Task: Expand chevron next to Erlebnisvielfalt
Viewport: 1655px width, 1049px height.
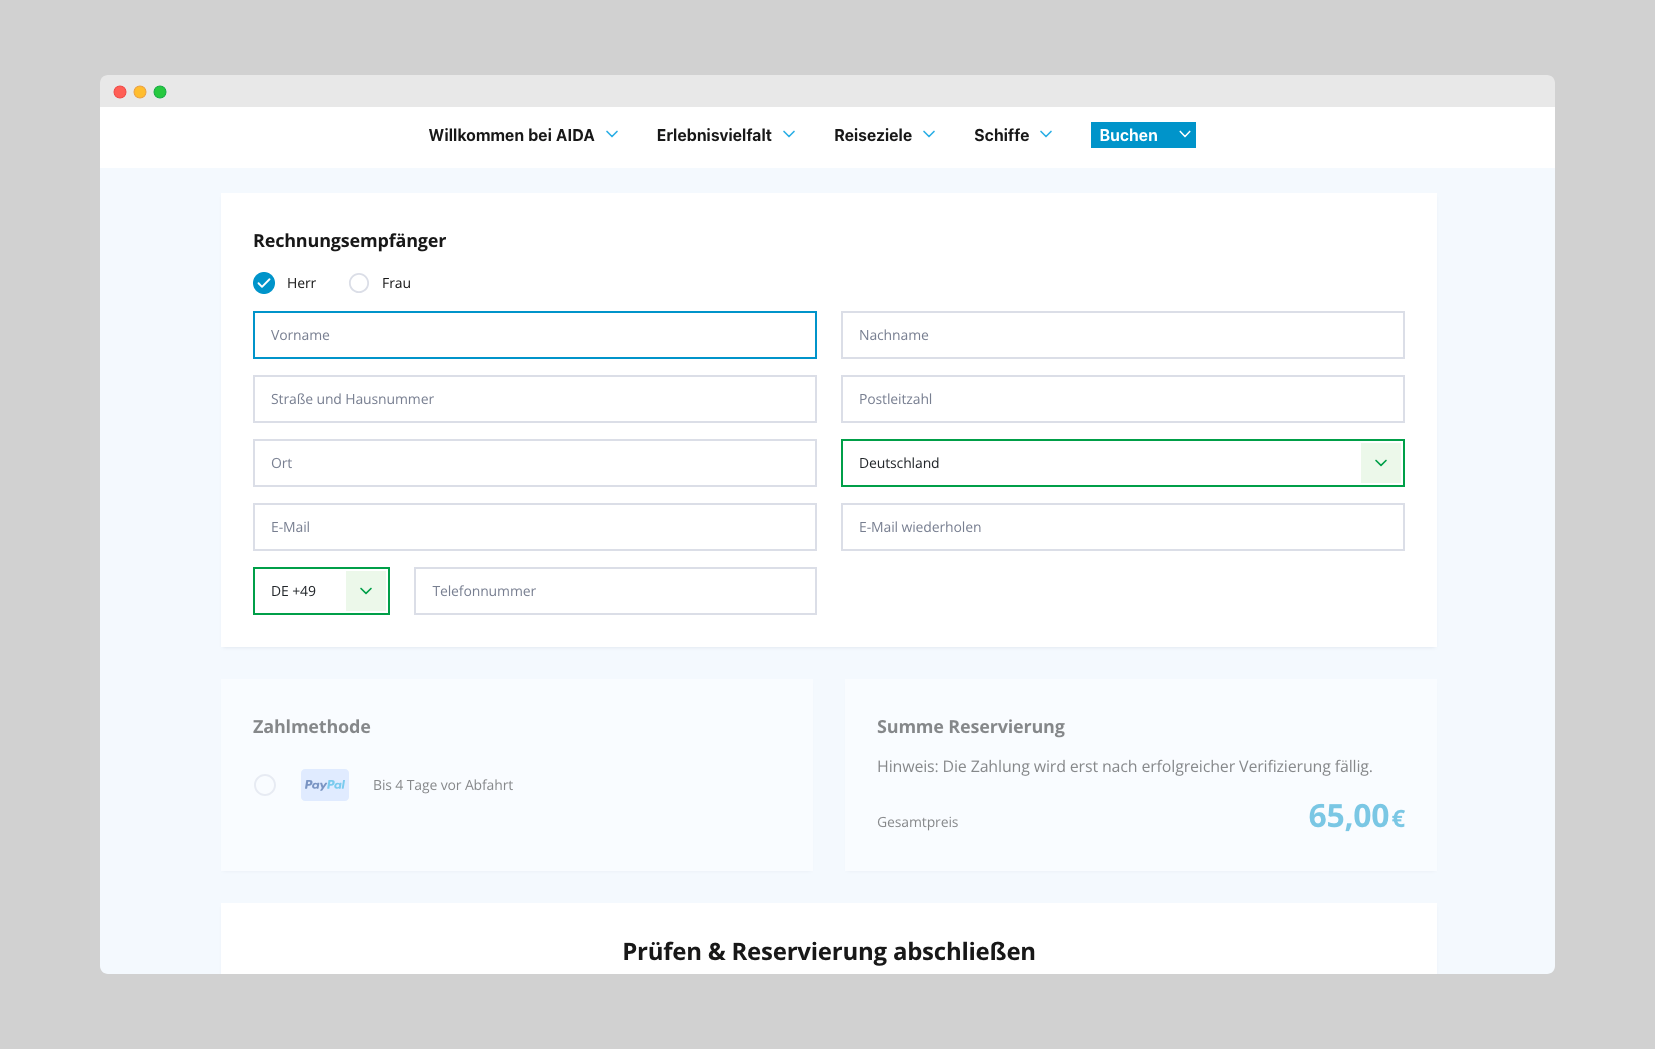Action: click(789, 134)
